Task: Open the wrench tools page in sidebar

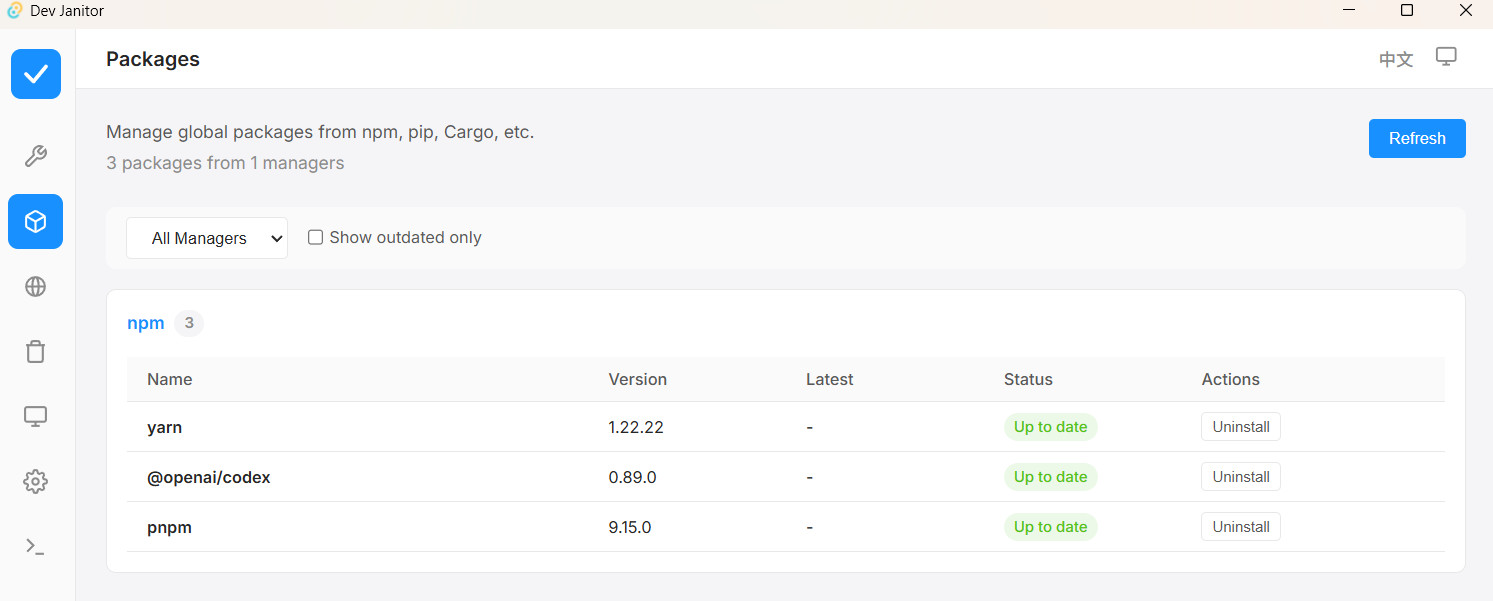Action: pyautogui.click(x=36, y=157)
